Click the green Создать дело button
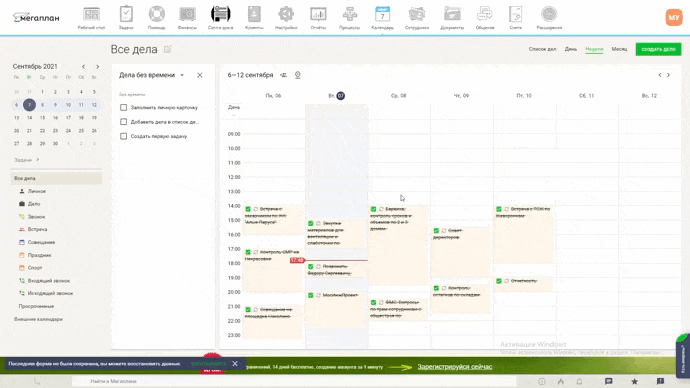Image resolution: width=690 pixels, height=388 pixels. (x=658, y=49)
